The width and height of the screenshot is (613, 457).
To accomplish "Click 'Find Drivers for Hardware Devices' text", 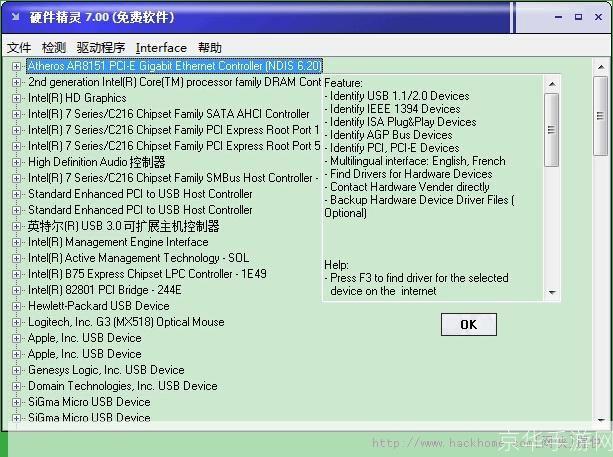I will tap(411, 174).
